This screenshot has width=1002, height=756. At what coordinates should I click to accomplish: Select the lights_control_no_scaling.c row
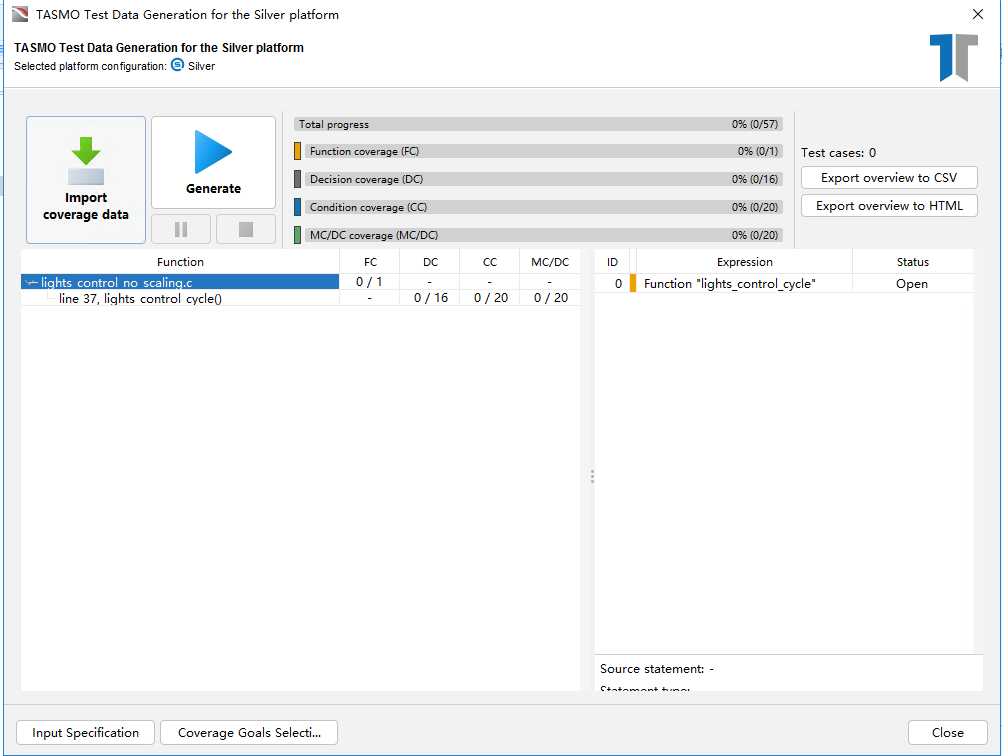click(300, 282)
